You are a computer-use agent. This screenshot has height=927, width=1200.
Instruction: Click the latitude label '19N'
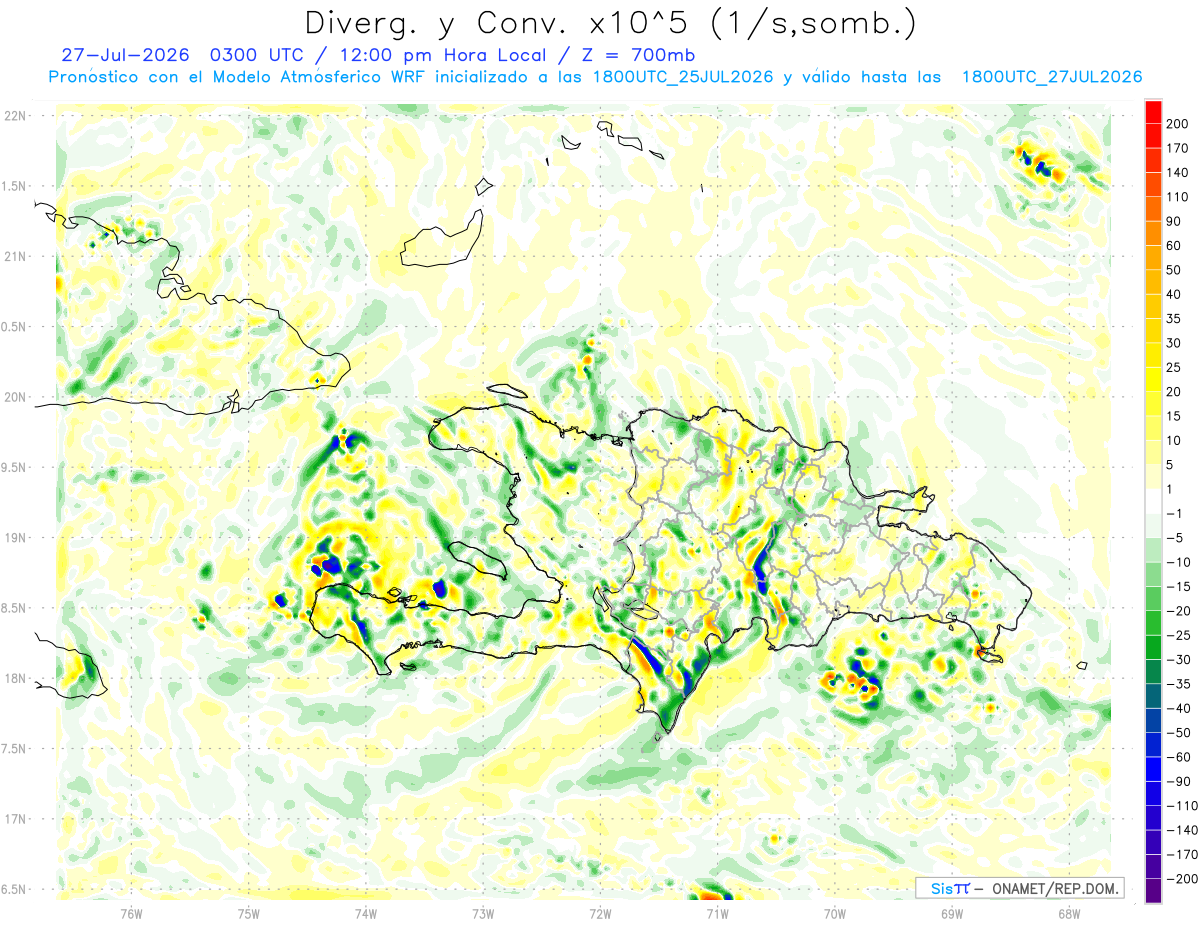(x=16, y=538)
